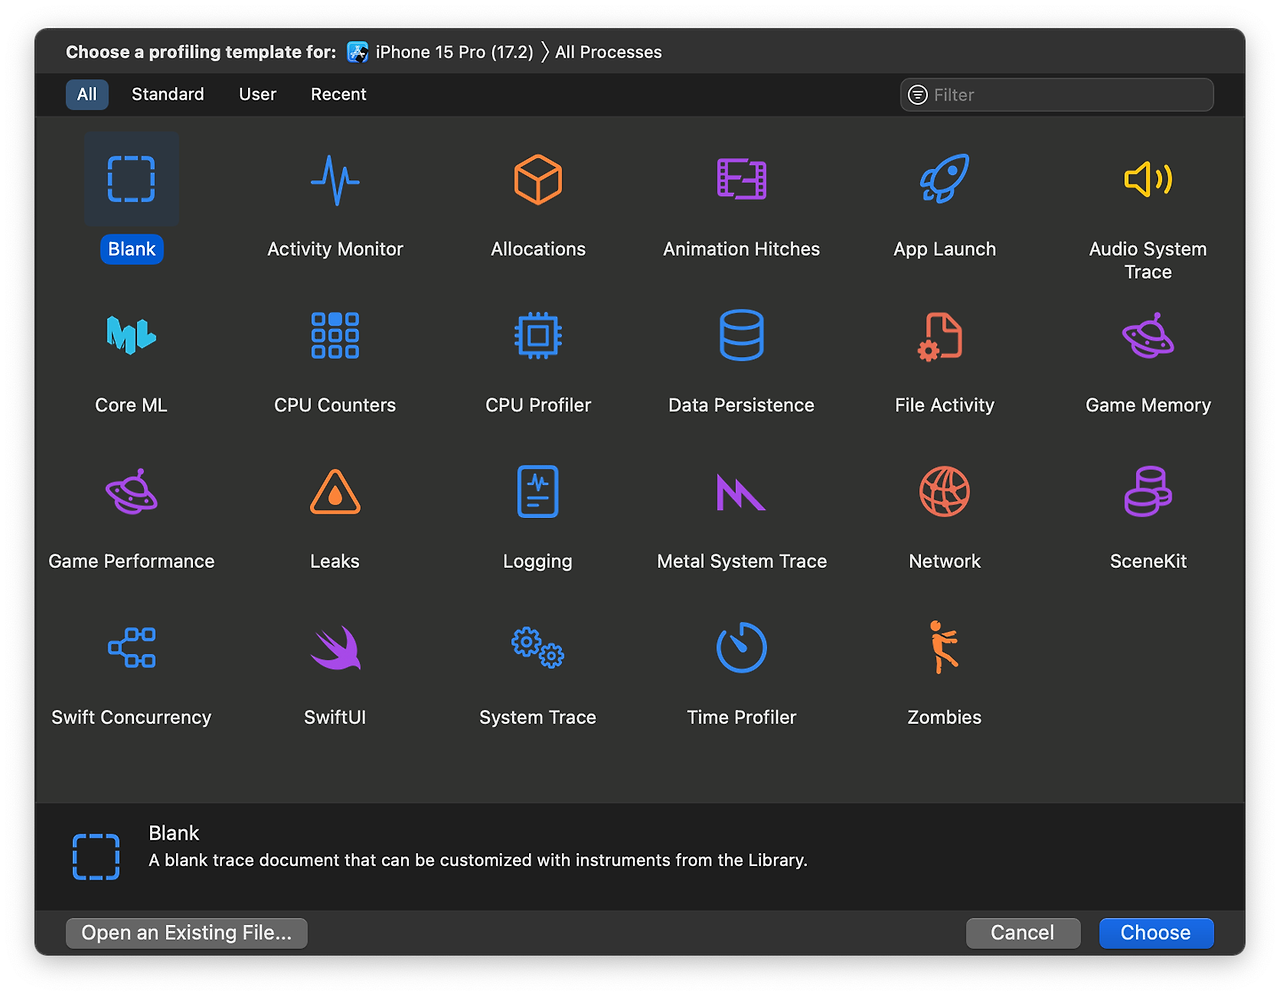Viewport: 1280px width, 996px height.
Task: Select the System Trace gears icon
Action: point(538,647)
